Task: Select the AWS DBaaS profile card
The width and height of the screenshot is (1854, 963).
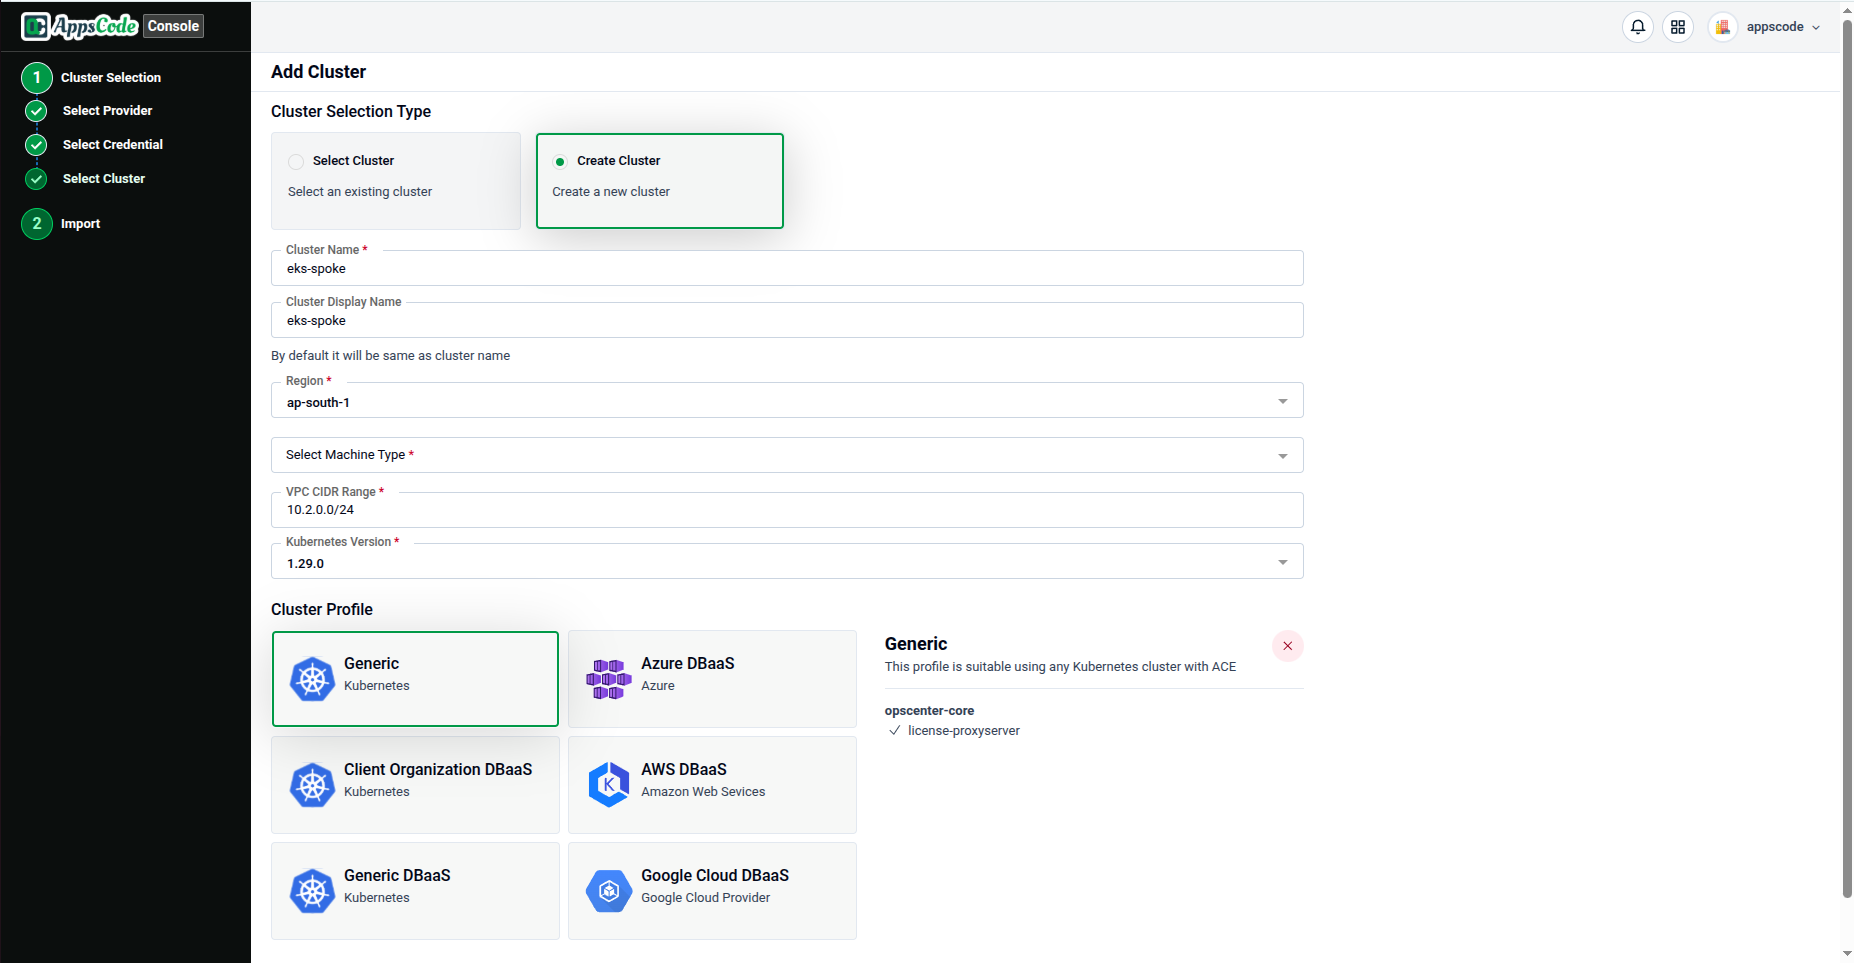Action: (x=712, y=785)
